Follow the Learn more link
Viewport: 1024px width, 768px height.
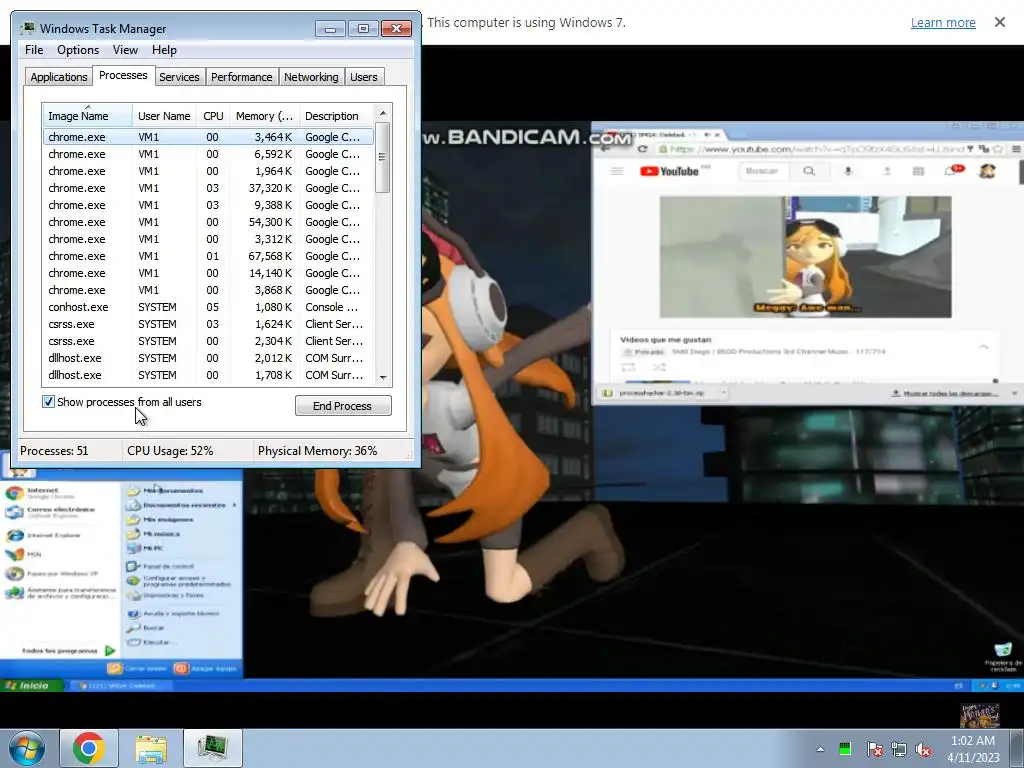(x=943, y=22)
